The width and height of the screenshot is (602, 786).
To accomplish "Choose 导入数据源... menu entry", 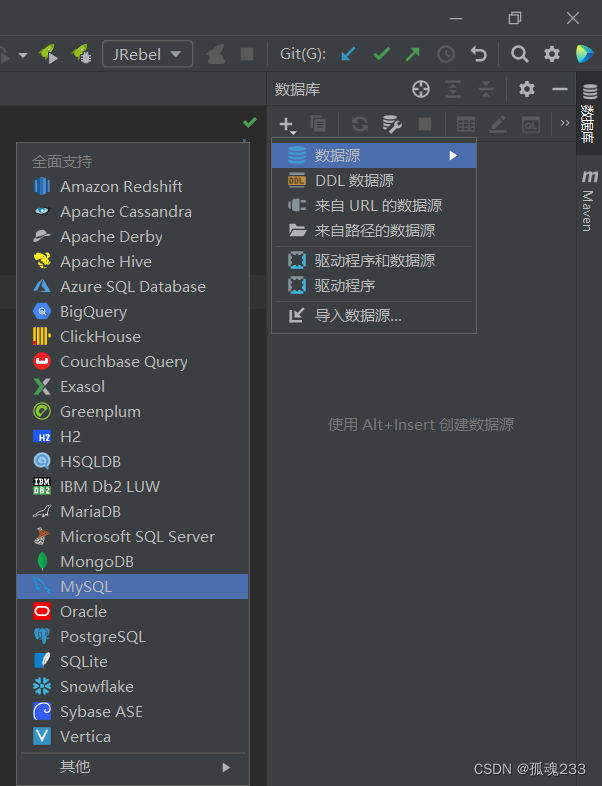I will click(374, 316).
